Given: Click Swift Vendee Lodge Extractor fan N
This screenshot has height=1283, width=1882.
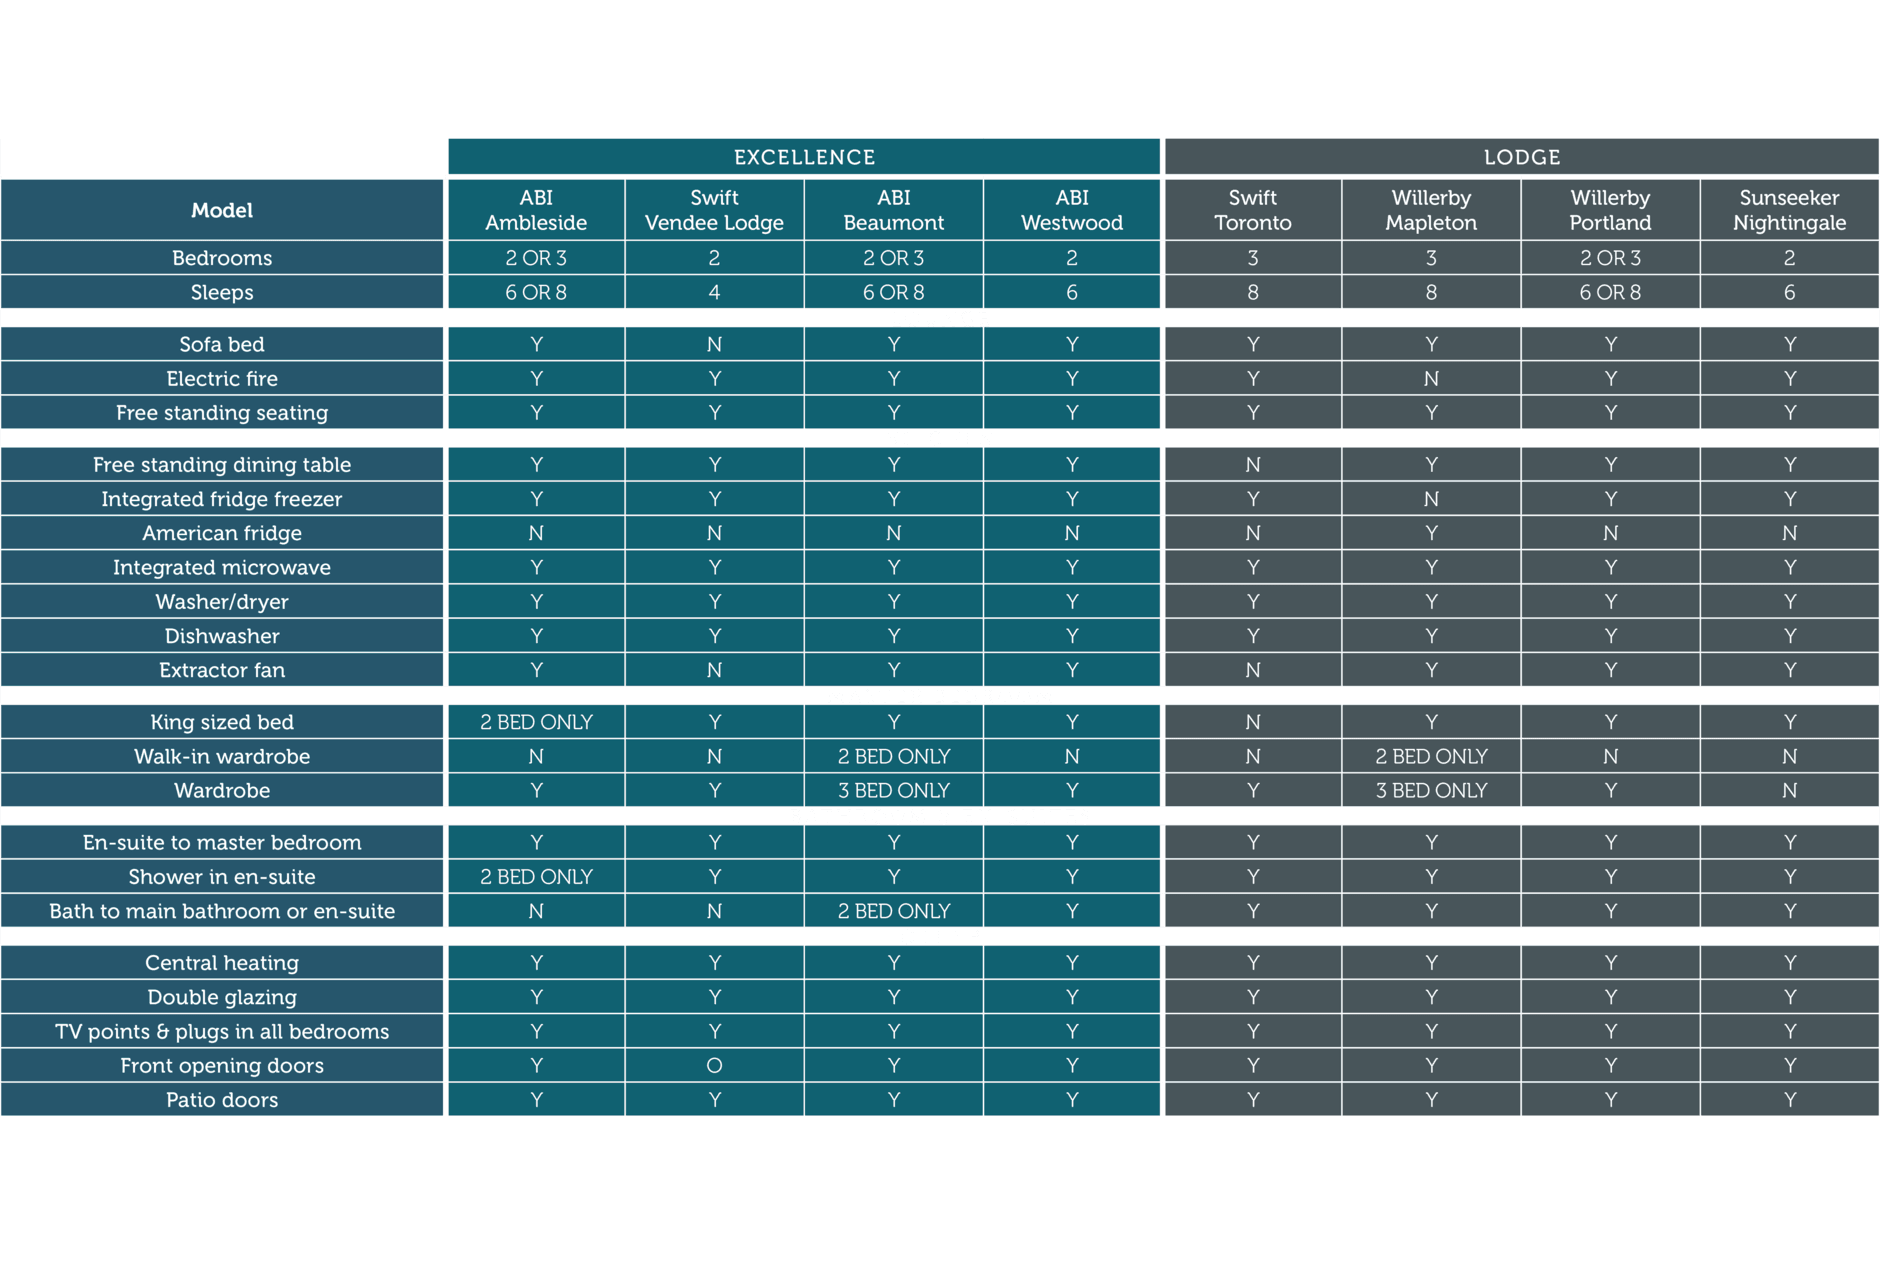Looking at the screenshot, I should [x=714, y=670].
